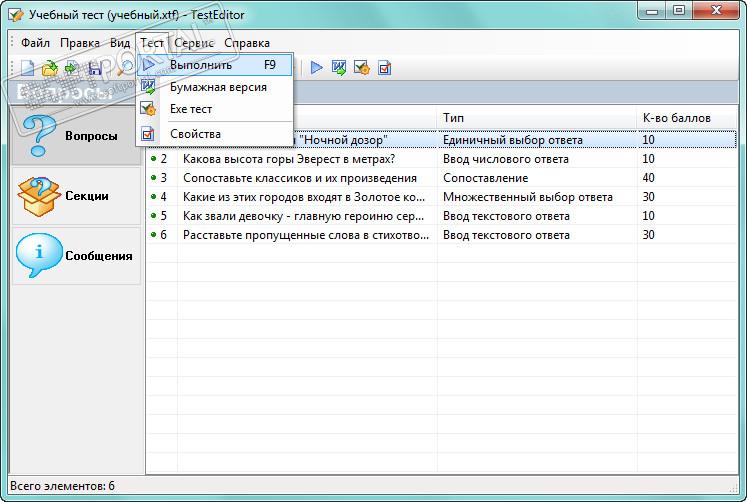Image resolution: width=747 pixels, height=502 pixels.
Task: Select question "Расставьте пропущенные слова в стихотво..."
Action: pos(306,235)
